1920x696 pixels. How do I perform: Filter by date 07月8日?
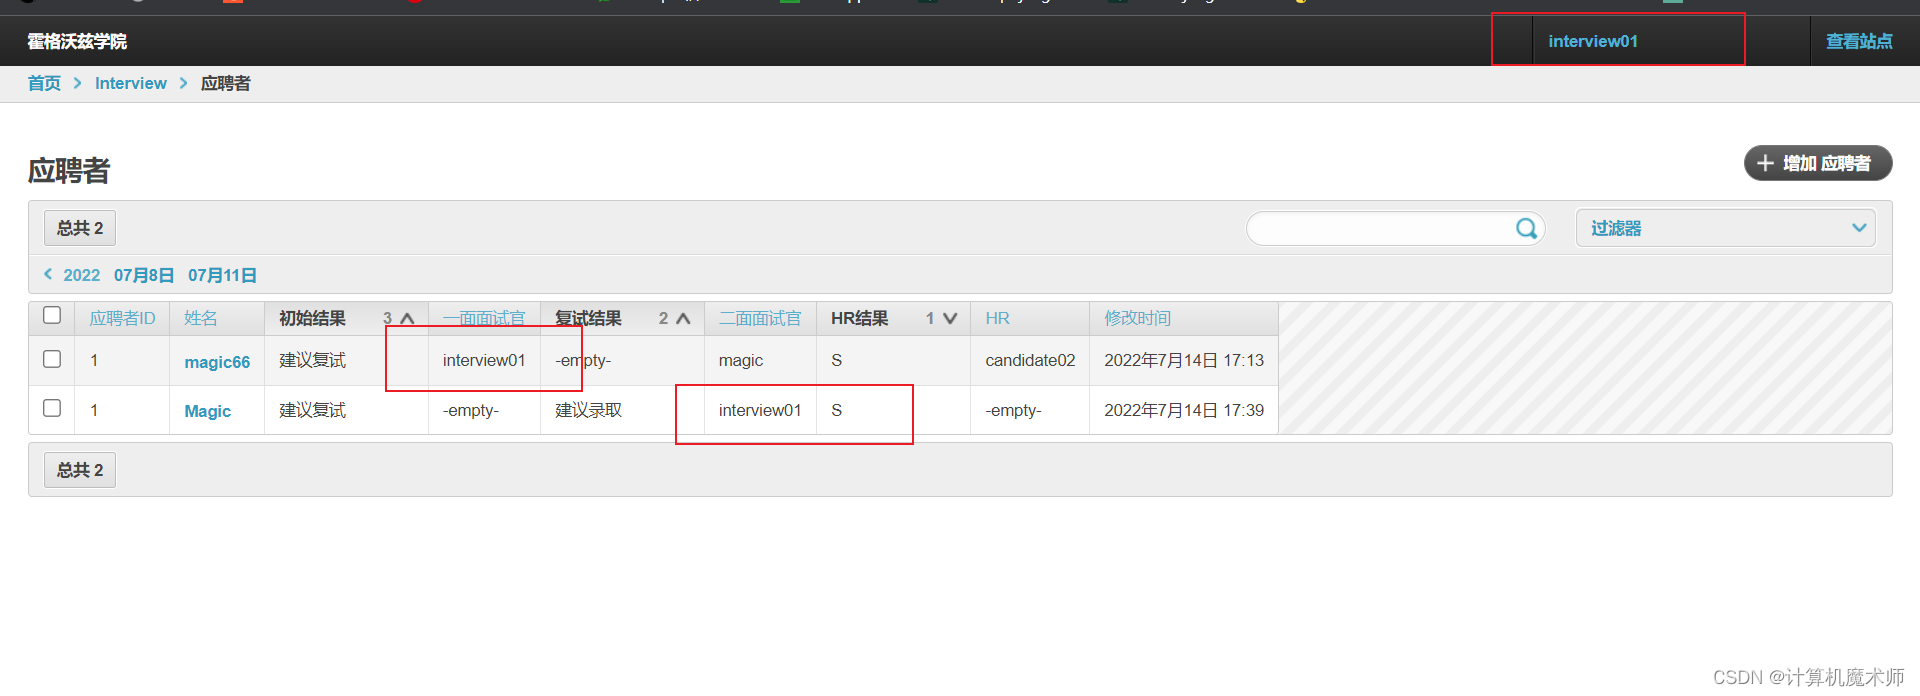point(144,275)
